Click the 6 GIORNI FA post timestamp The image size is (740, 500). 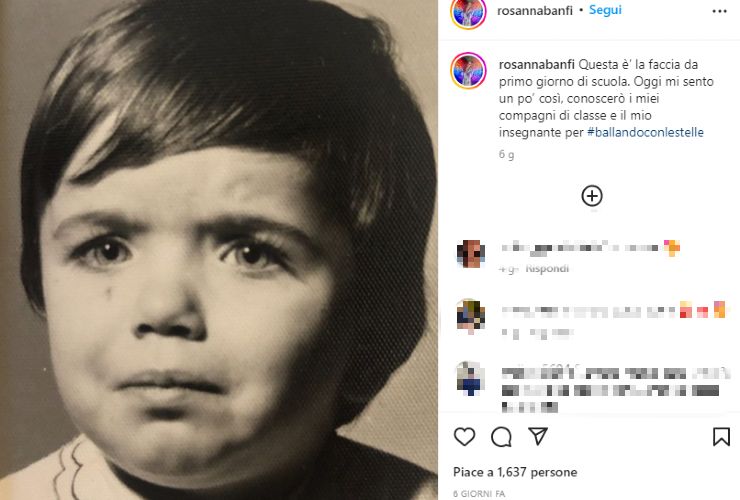click(482, 495)
